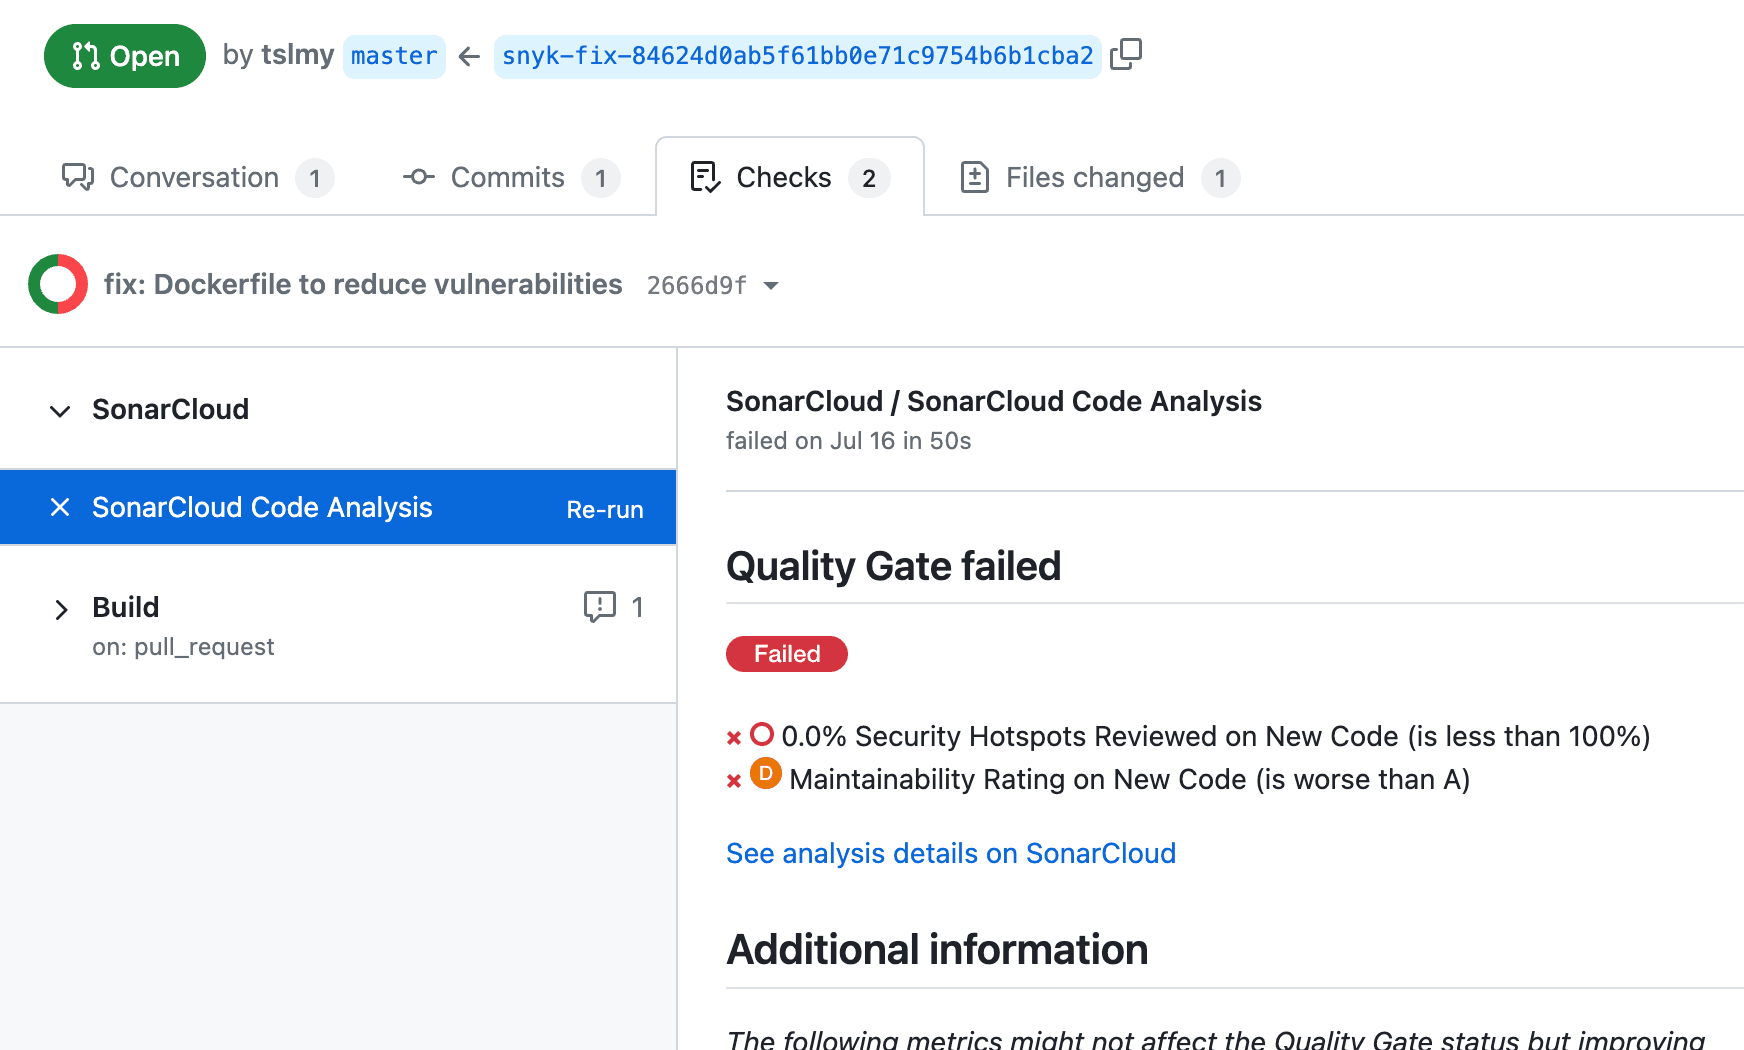Click the Re-run button for SonarCloud Code Analysis
Screen dimensions: 1744x1050
[605, 509]
